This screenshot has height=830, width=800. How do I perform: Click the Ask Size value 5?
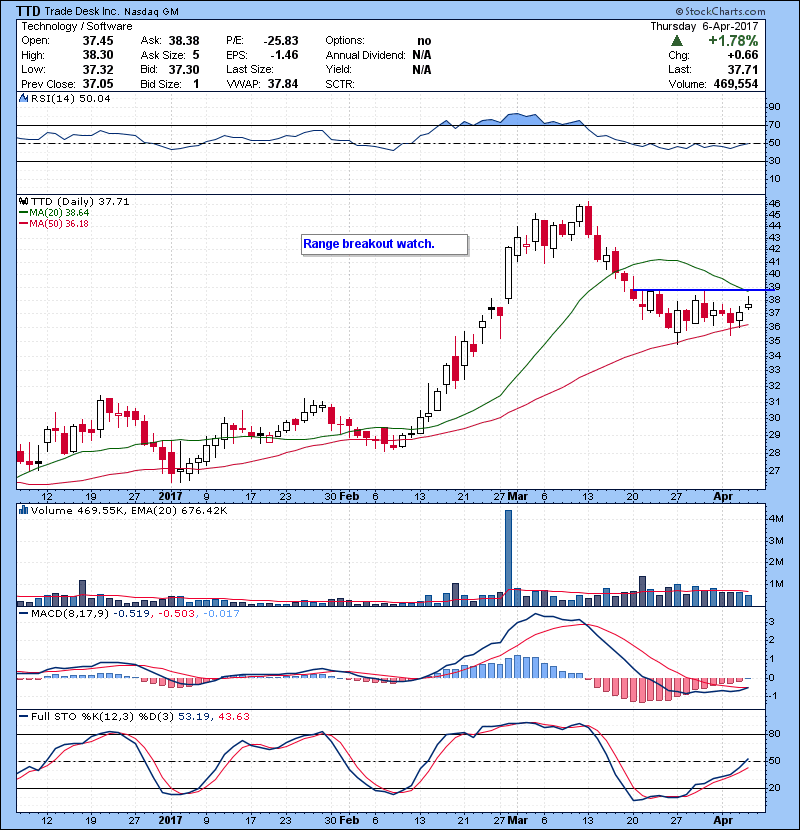[x=196, y=55]
